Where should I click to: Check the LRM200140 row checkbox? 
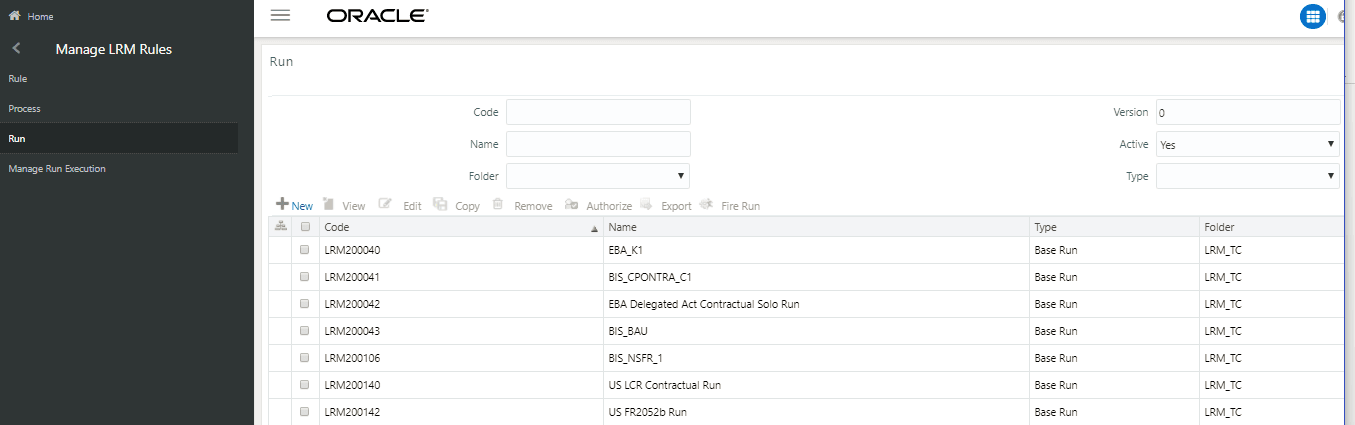point(306,385)
